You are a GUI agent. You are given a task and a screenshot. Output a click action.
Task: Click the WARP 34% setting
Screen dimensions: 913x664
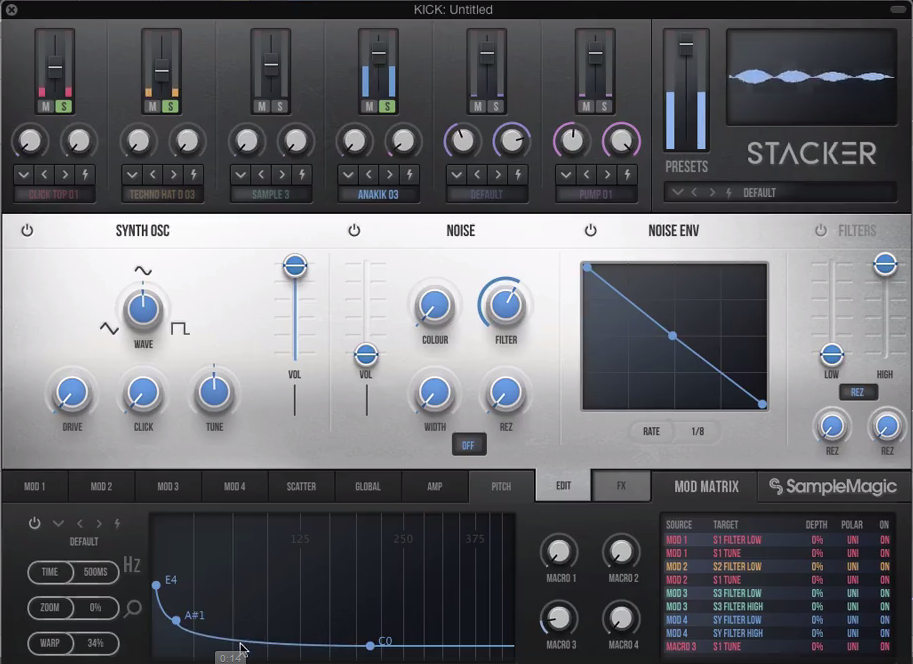click(73, 643)
